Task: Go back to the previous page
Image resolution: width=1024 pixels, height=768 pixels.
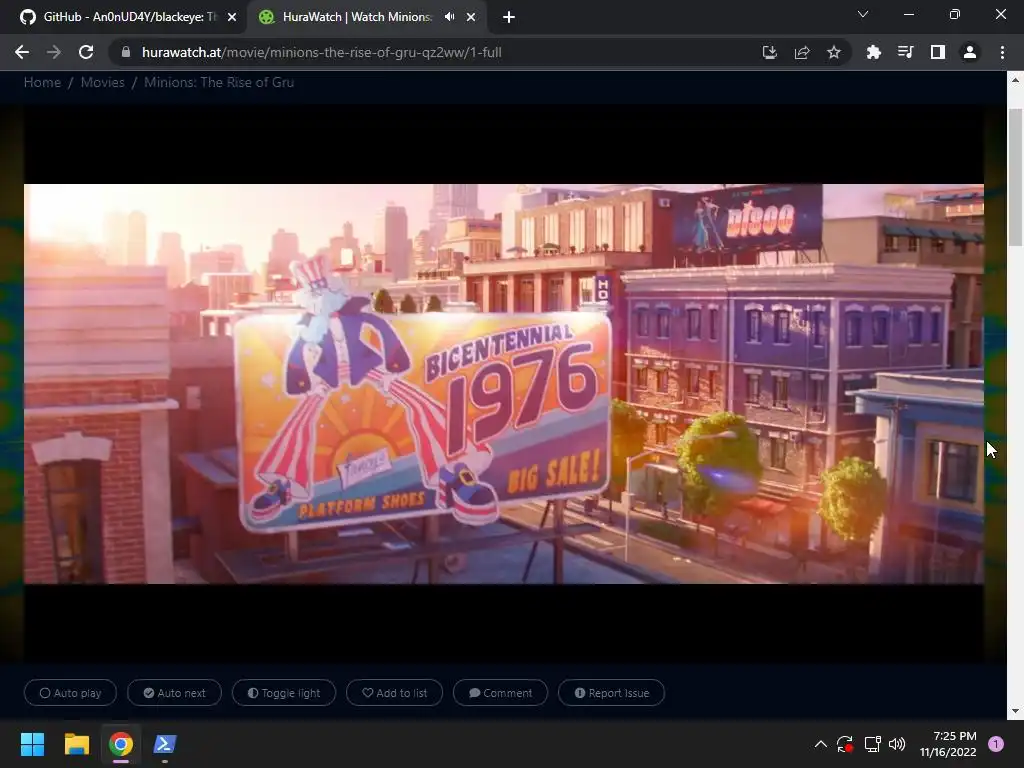Action: 22,52
